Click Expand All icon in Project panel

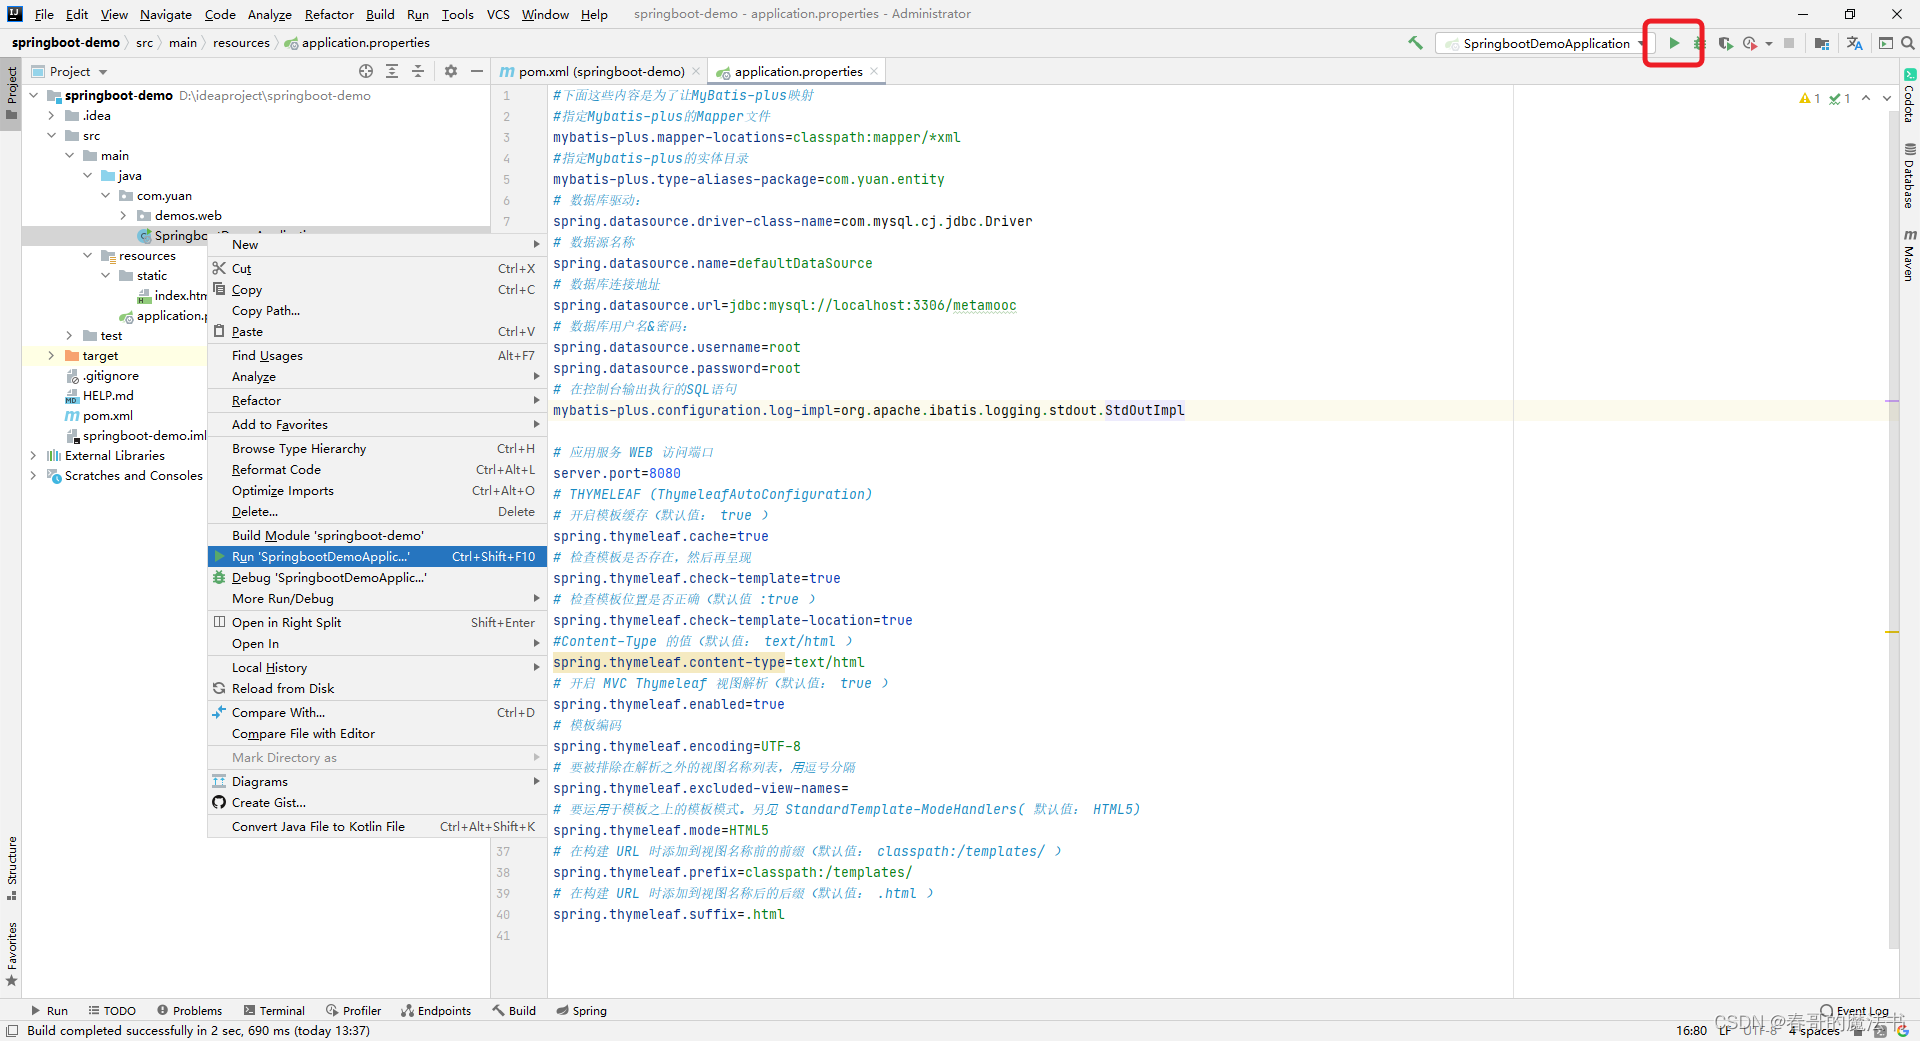[392, 71]
